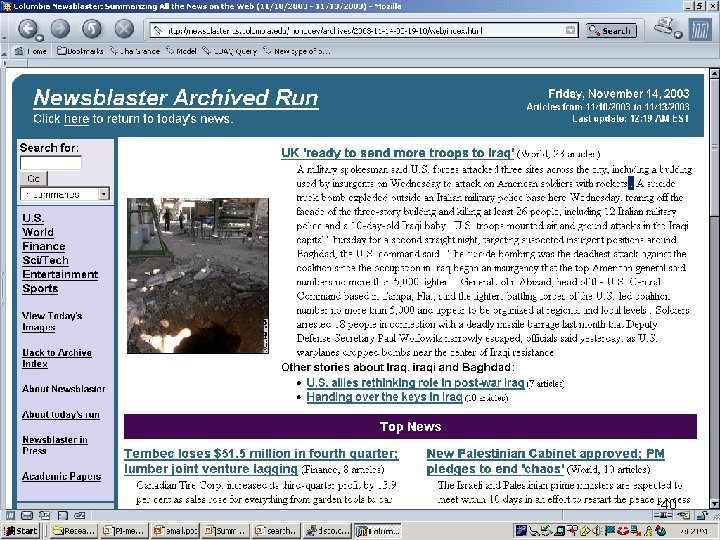The height and width of the screenshot is (540, 720).
Task: Open the Model bookmark
Action: pos(181,51)
